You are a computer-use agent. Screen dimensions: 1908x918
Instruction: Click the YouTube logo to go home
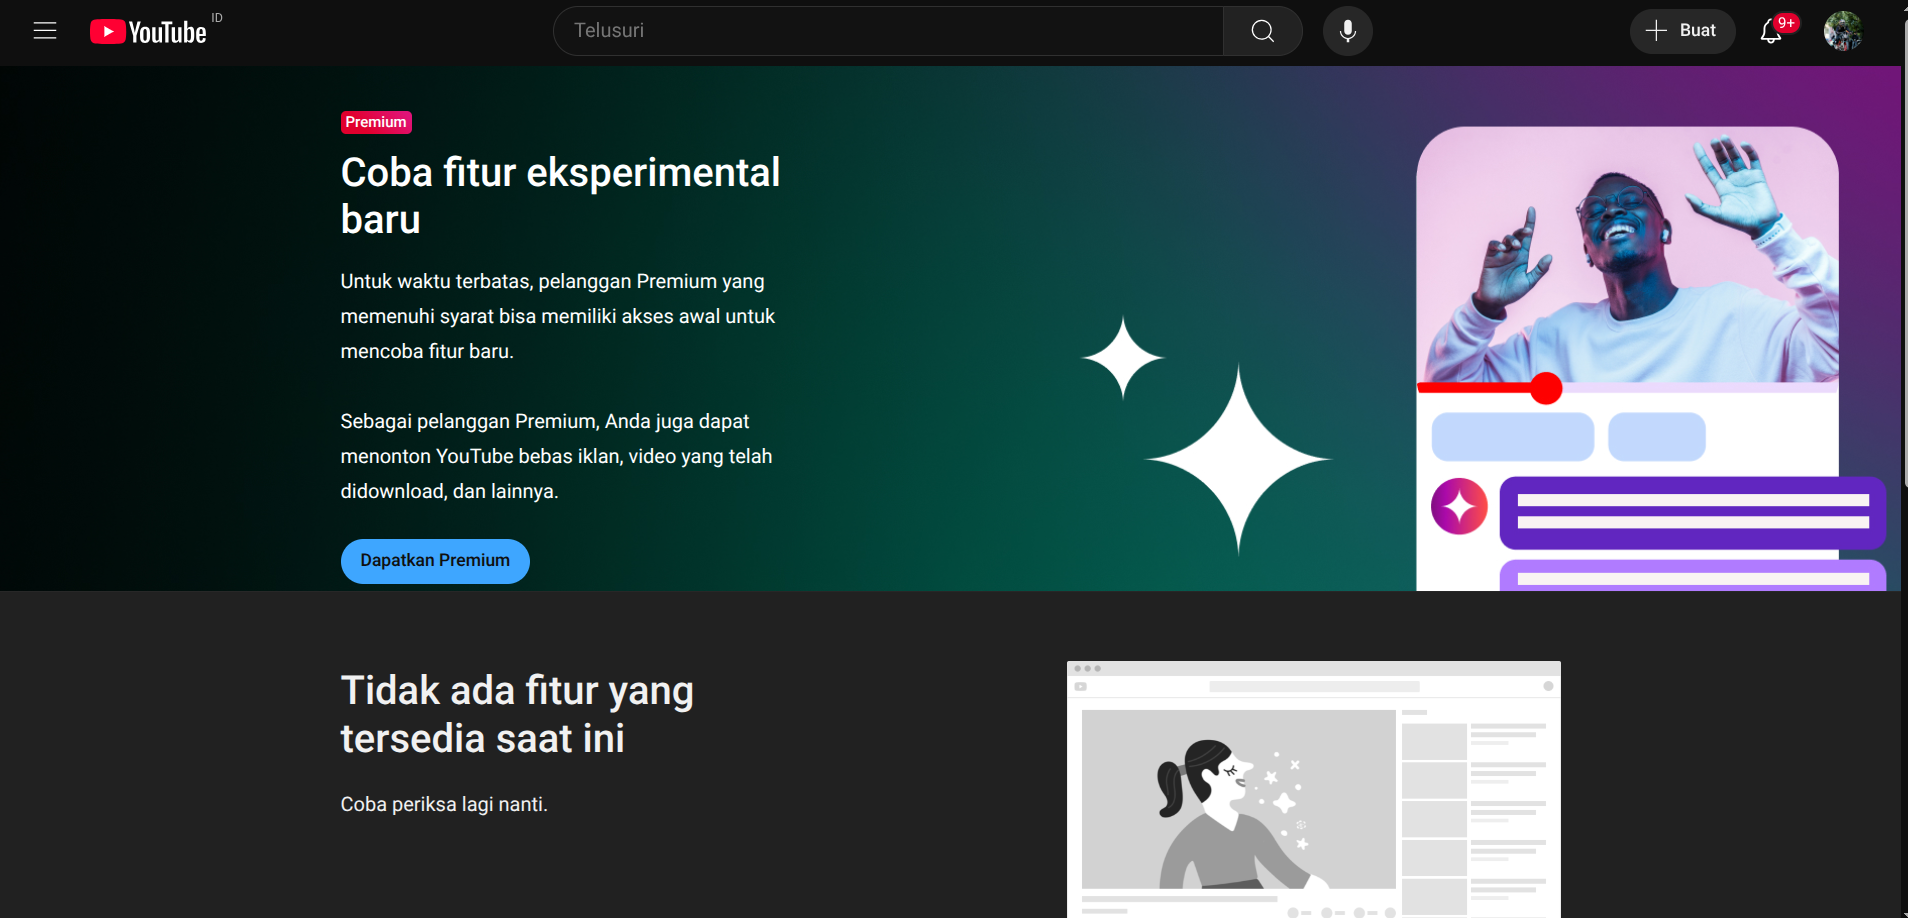(x=148, y=32)
